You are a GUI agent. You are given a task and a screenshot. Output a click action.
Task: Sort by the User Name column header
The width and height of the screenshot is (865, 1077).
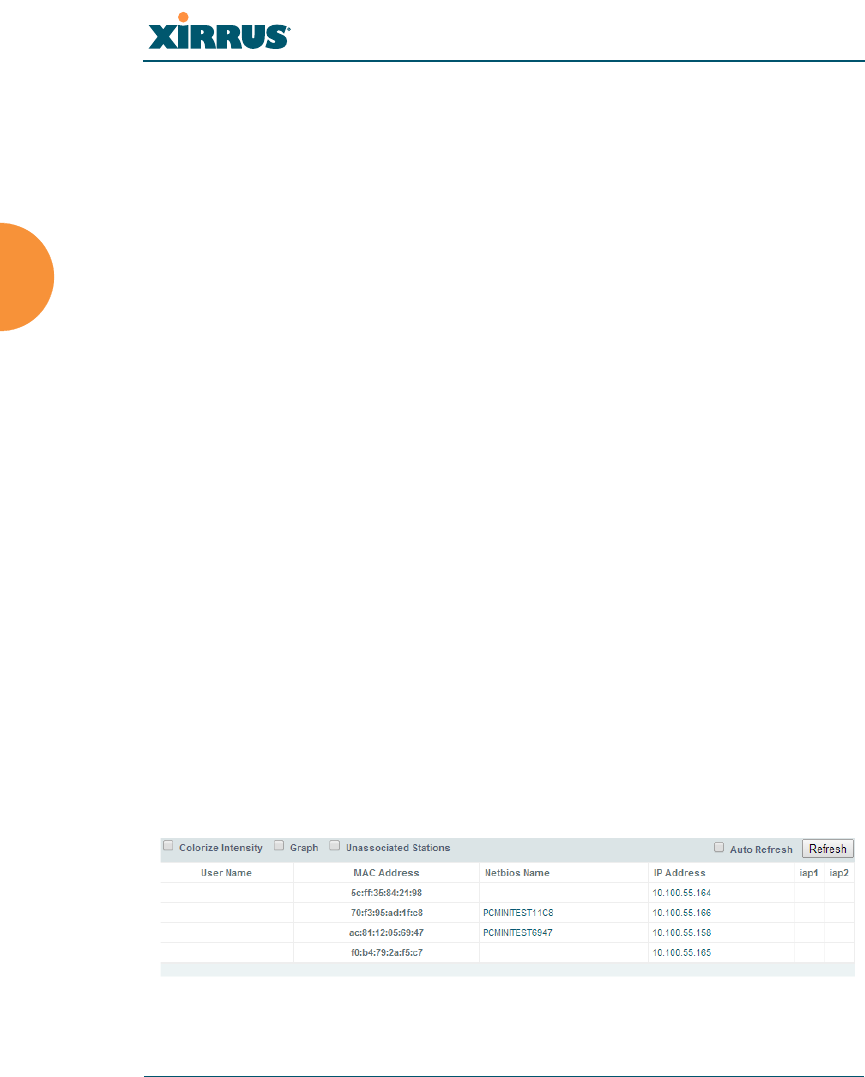click(x=226, y=873)
